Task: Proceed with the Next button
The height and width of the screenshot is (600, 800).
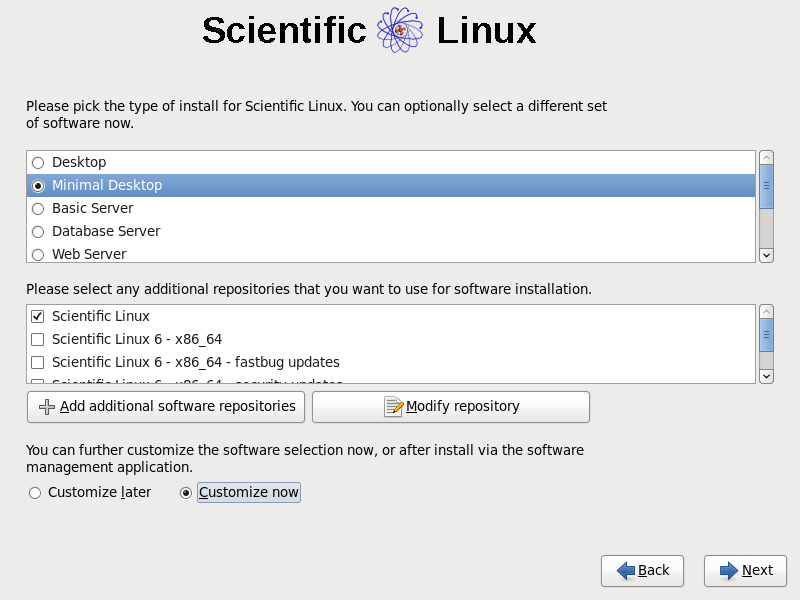Action: (745, 570)
